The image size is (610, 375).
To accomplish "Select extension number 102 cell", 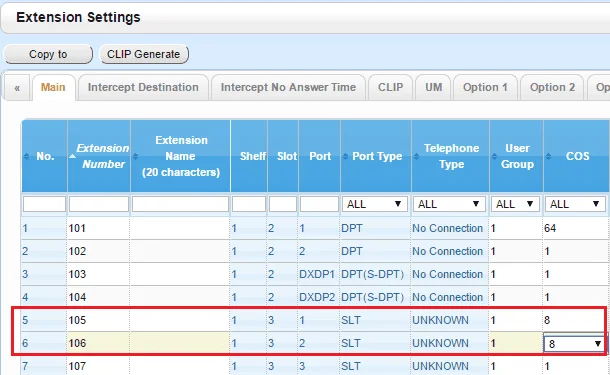I will 98,251.
